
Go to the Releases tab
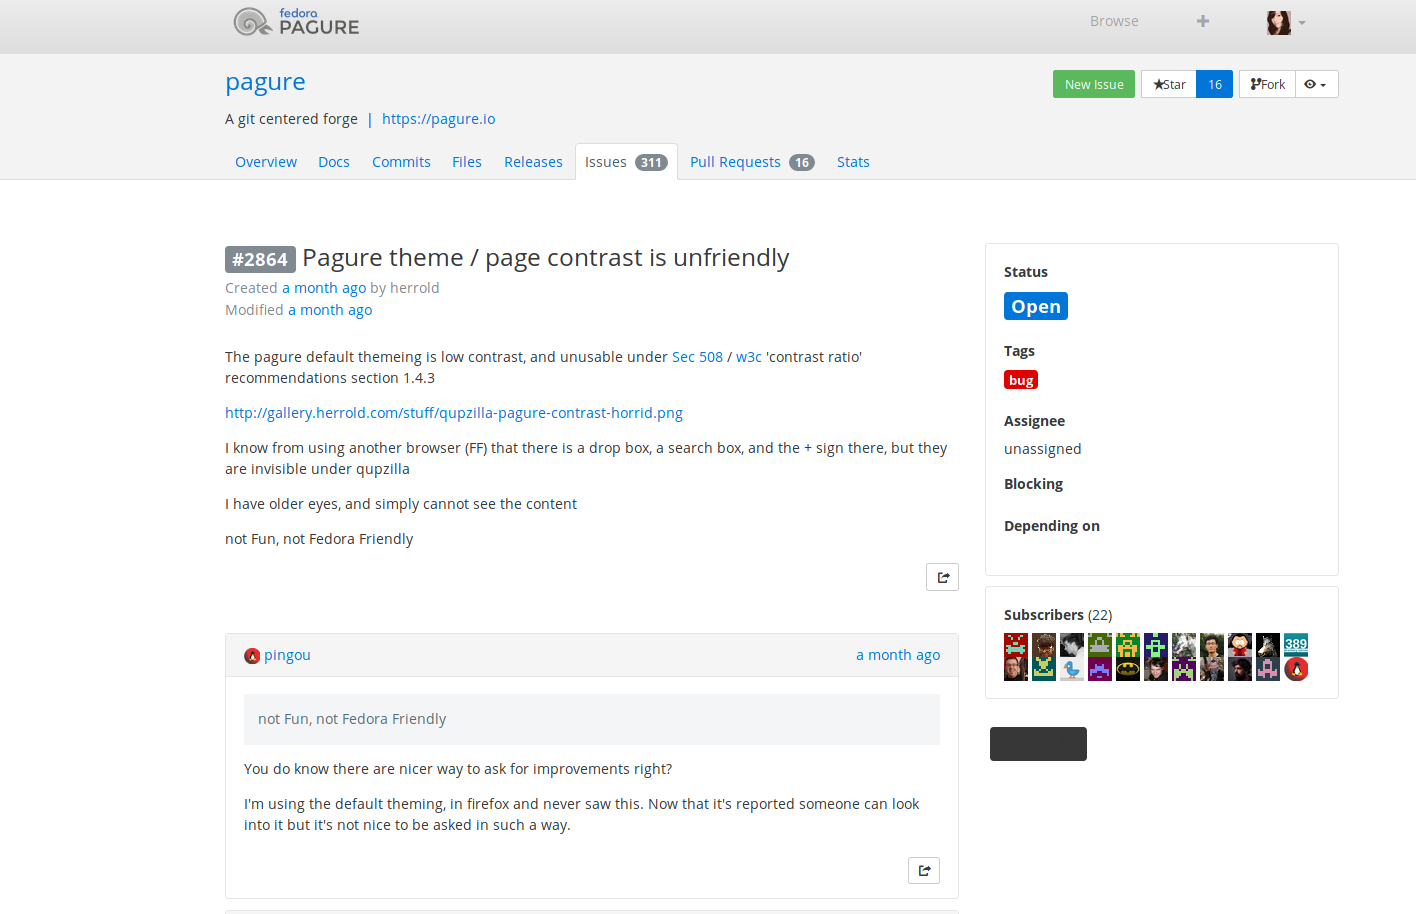(533, 162)
